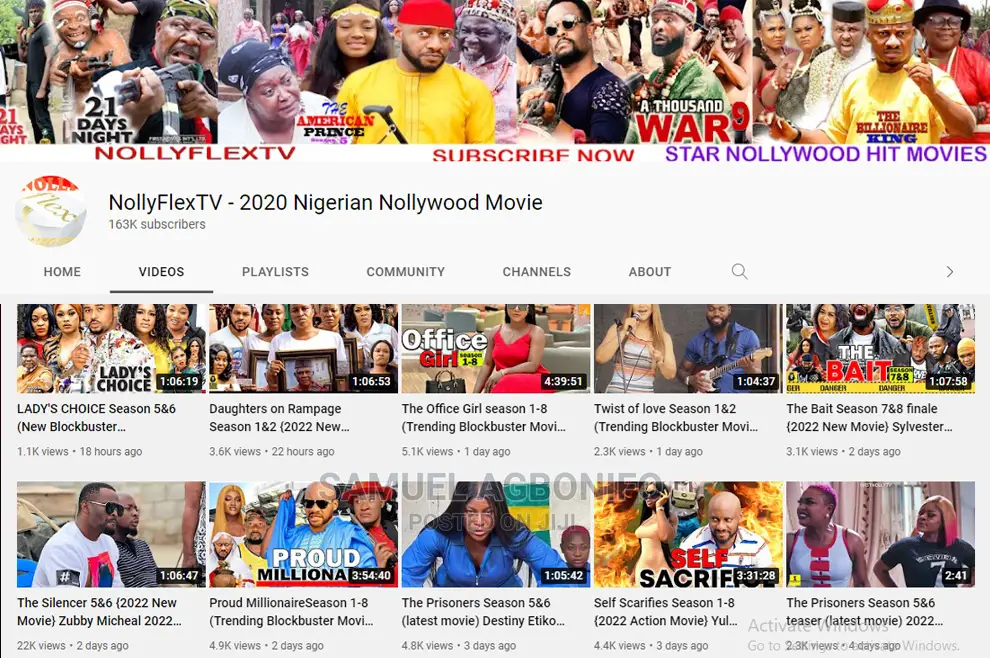Click the 22K views 2 days ago text
990x658 pixels.
pyautogui.click(x=73, y=645)
